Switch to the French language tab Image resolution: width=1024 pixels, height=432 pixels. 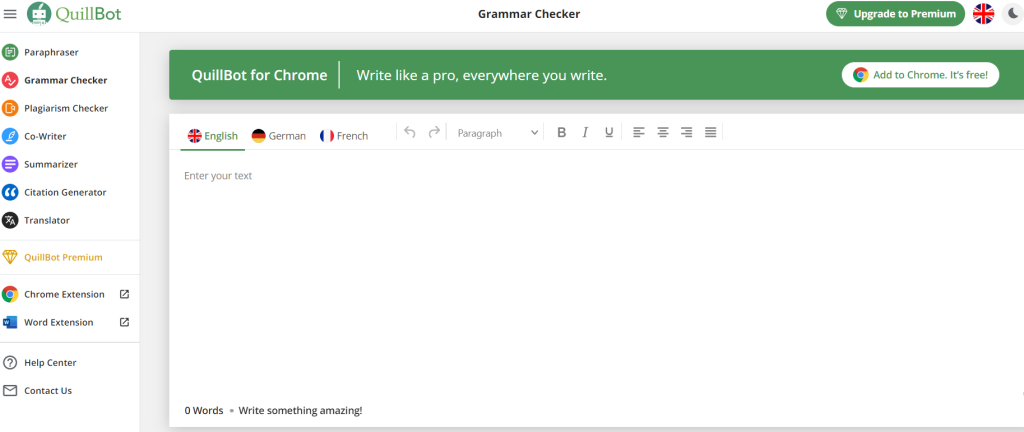[344, 136]
